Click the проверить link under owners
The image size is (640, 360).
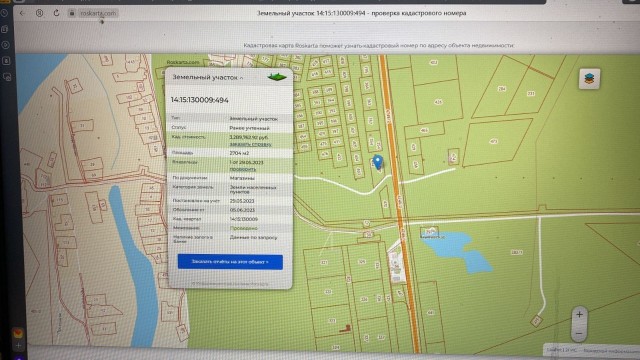coord(242,169)
